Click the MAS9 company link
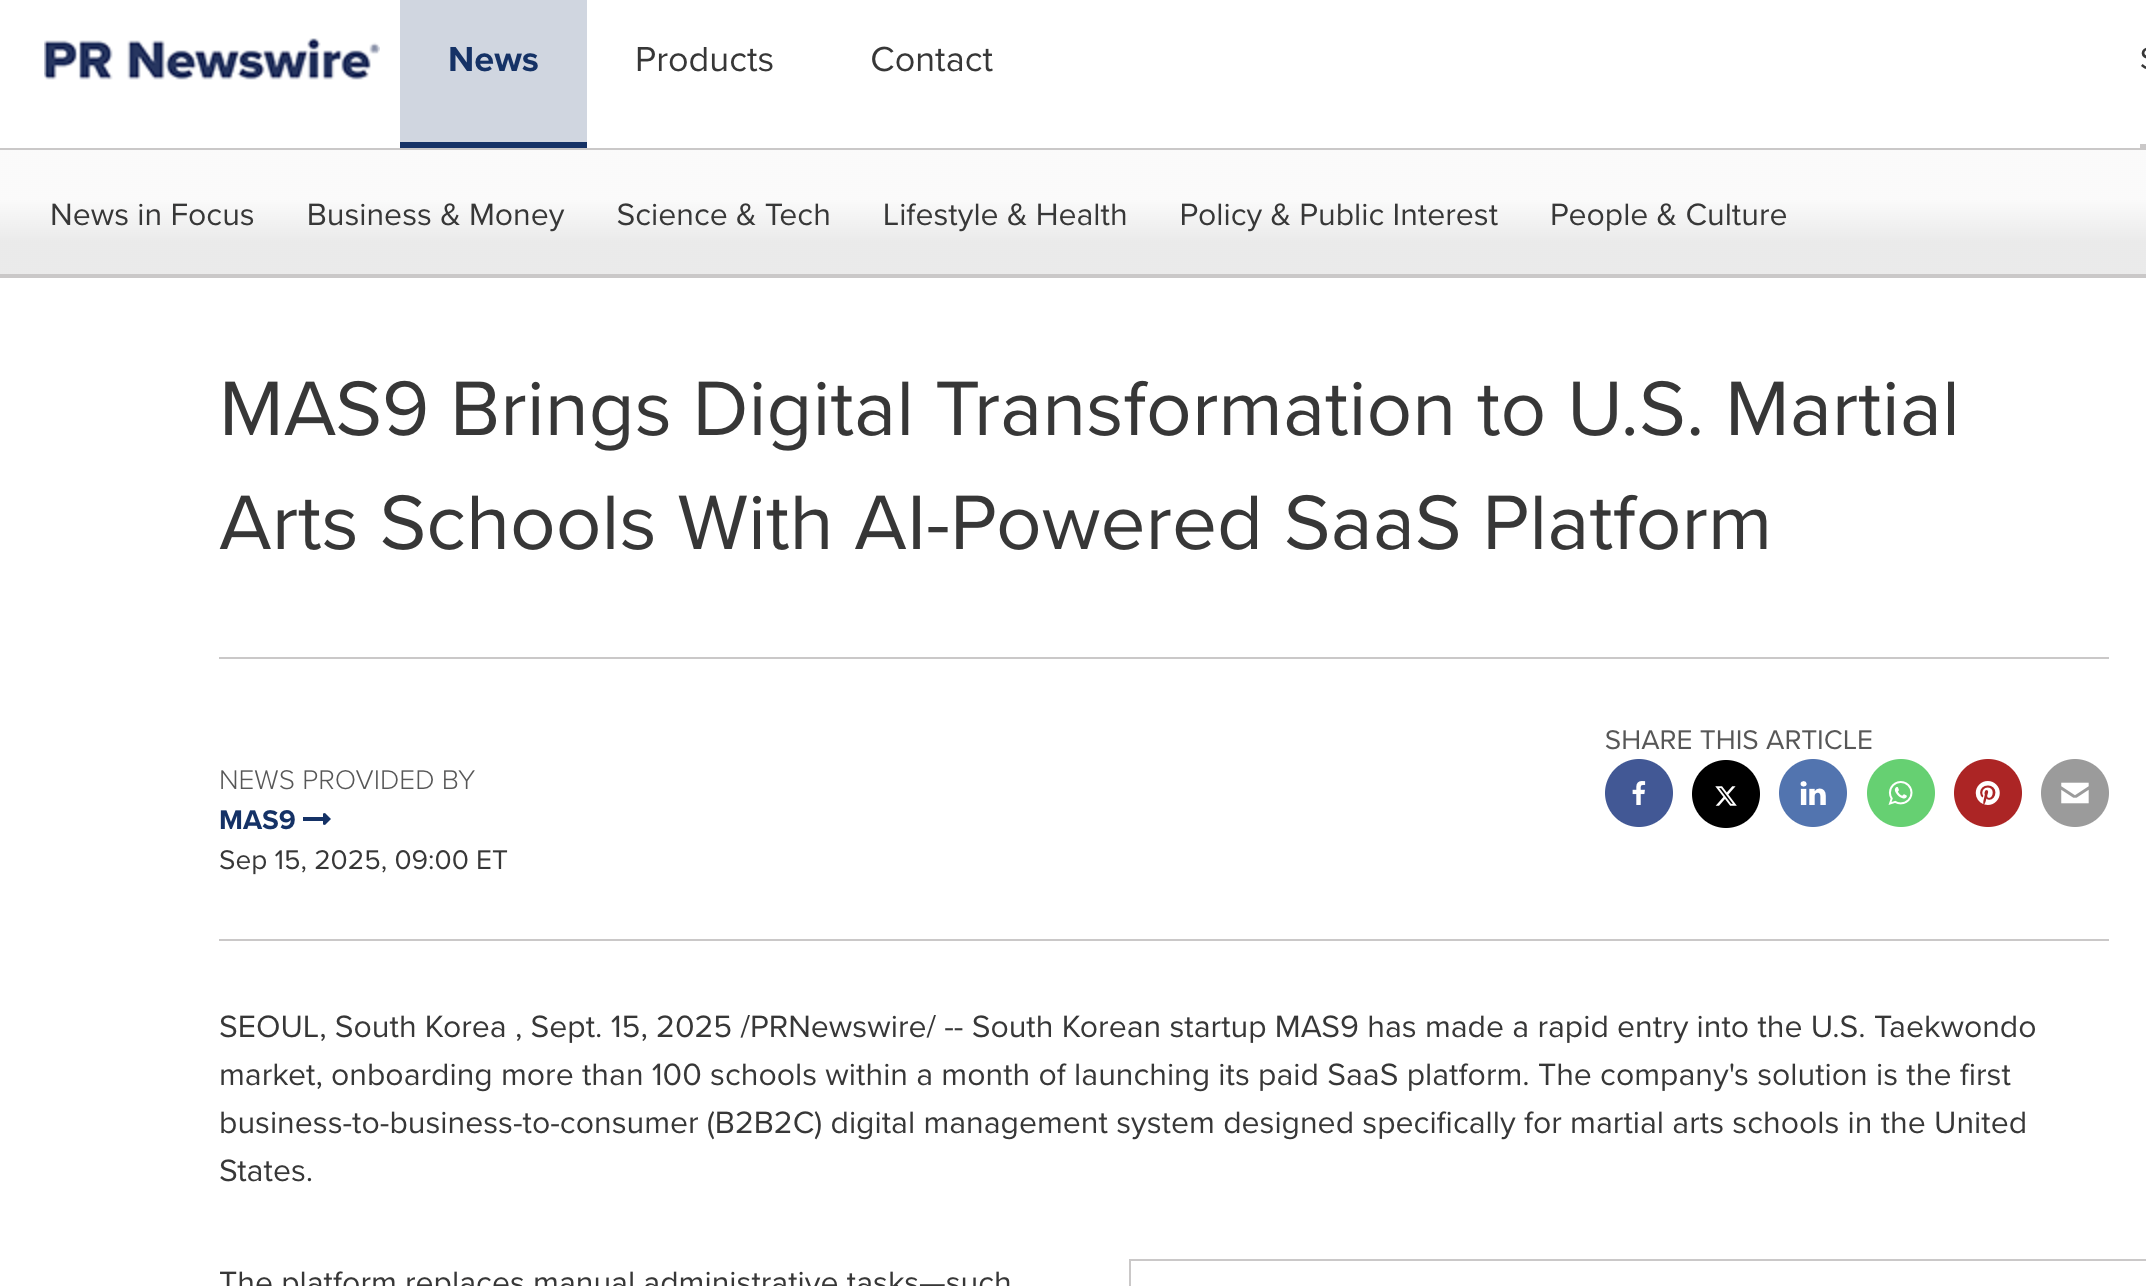The height and width of the screenshot is (1286, 2146). (x=260, y=819)
